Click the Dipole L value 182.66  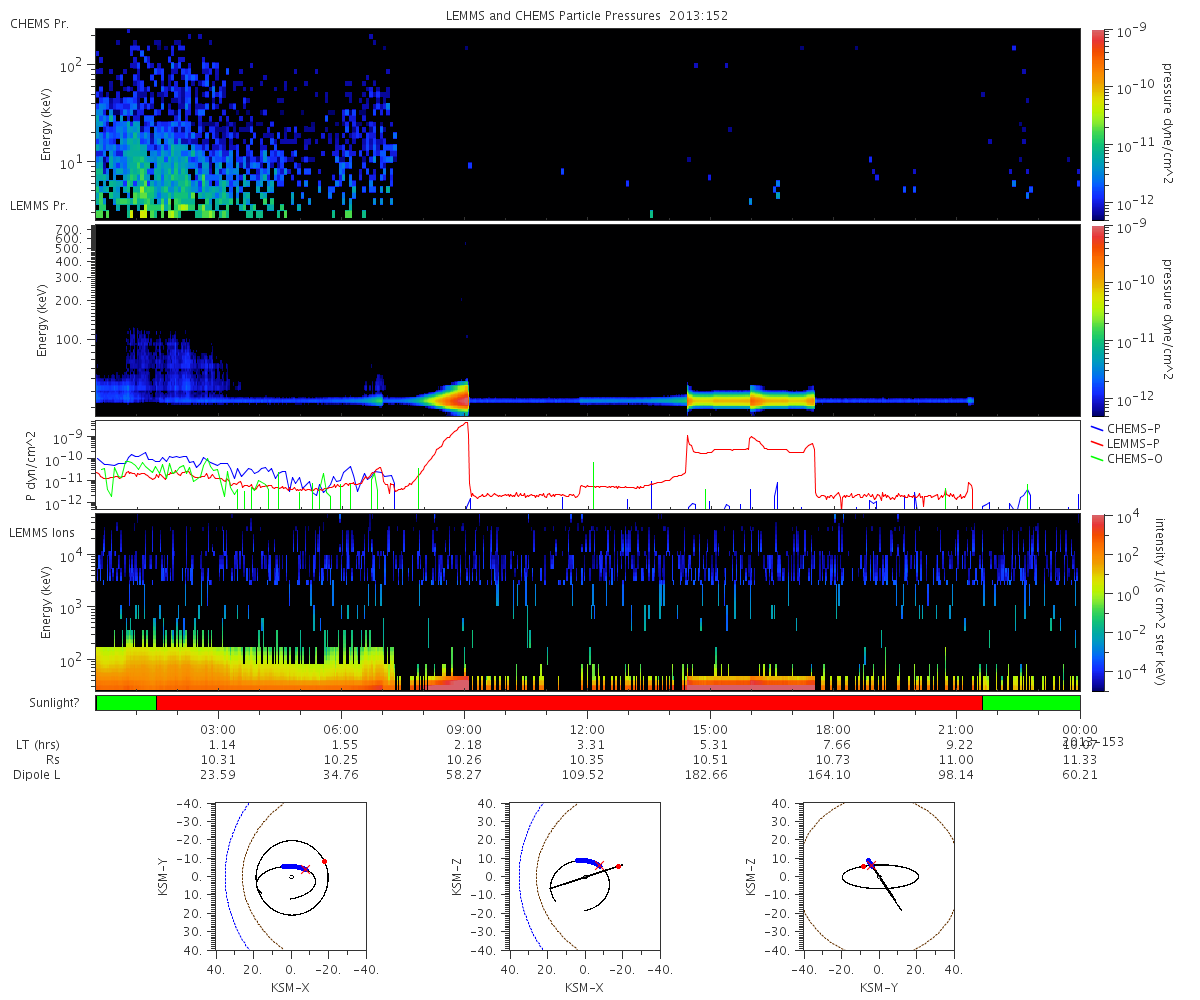[x=711, y=774]
